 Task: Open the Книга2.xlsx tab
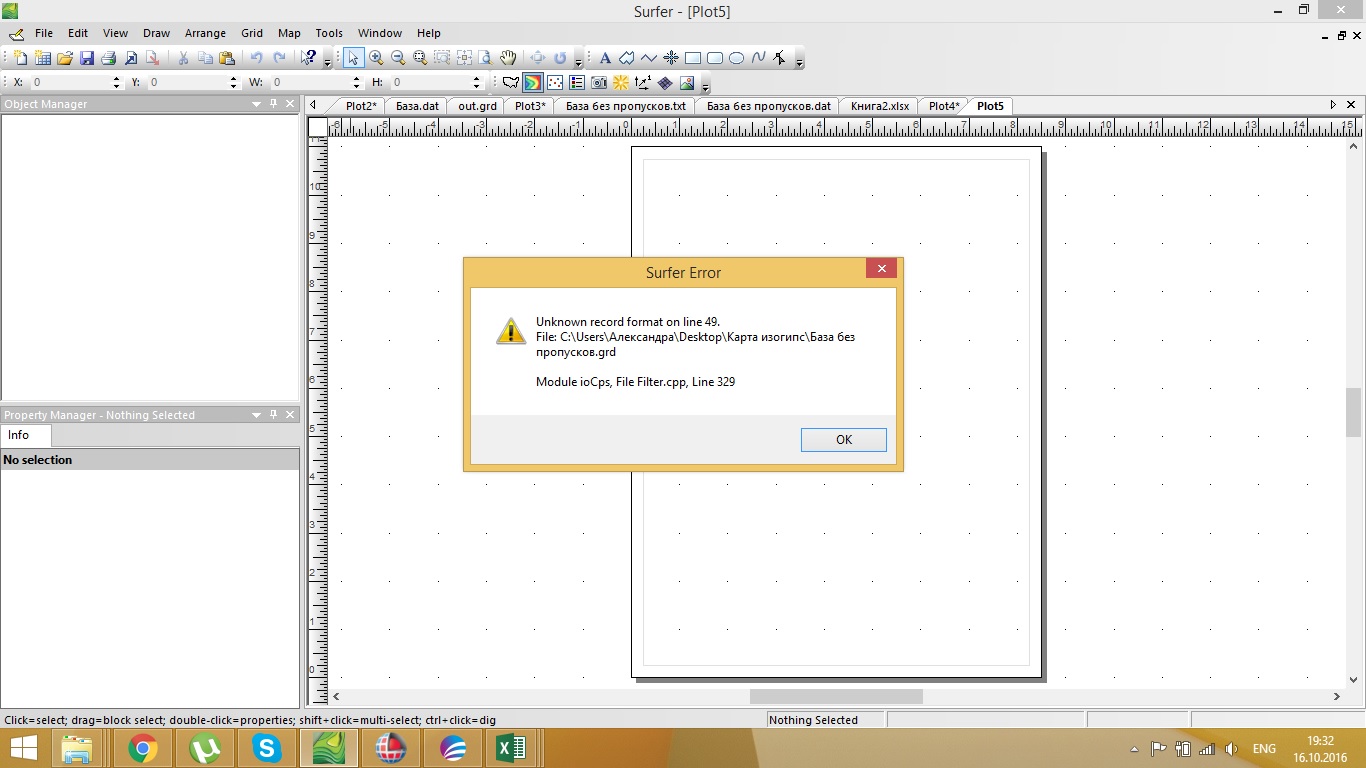pos(880,106)
